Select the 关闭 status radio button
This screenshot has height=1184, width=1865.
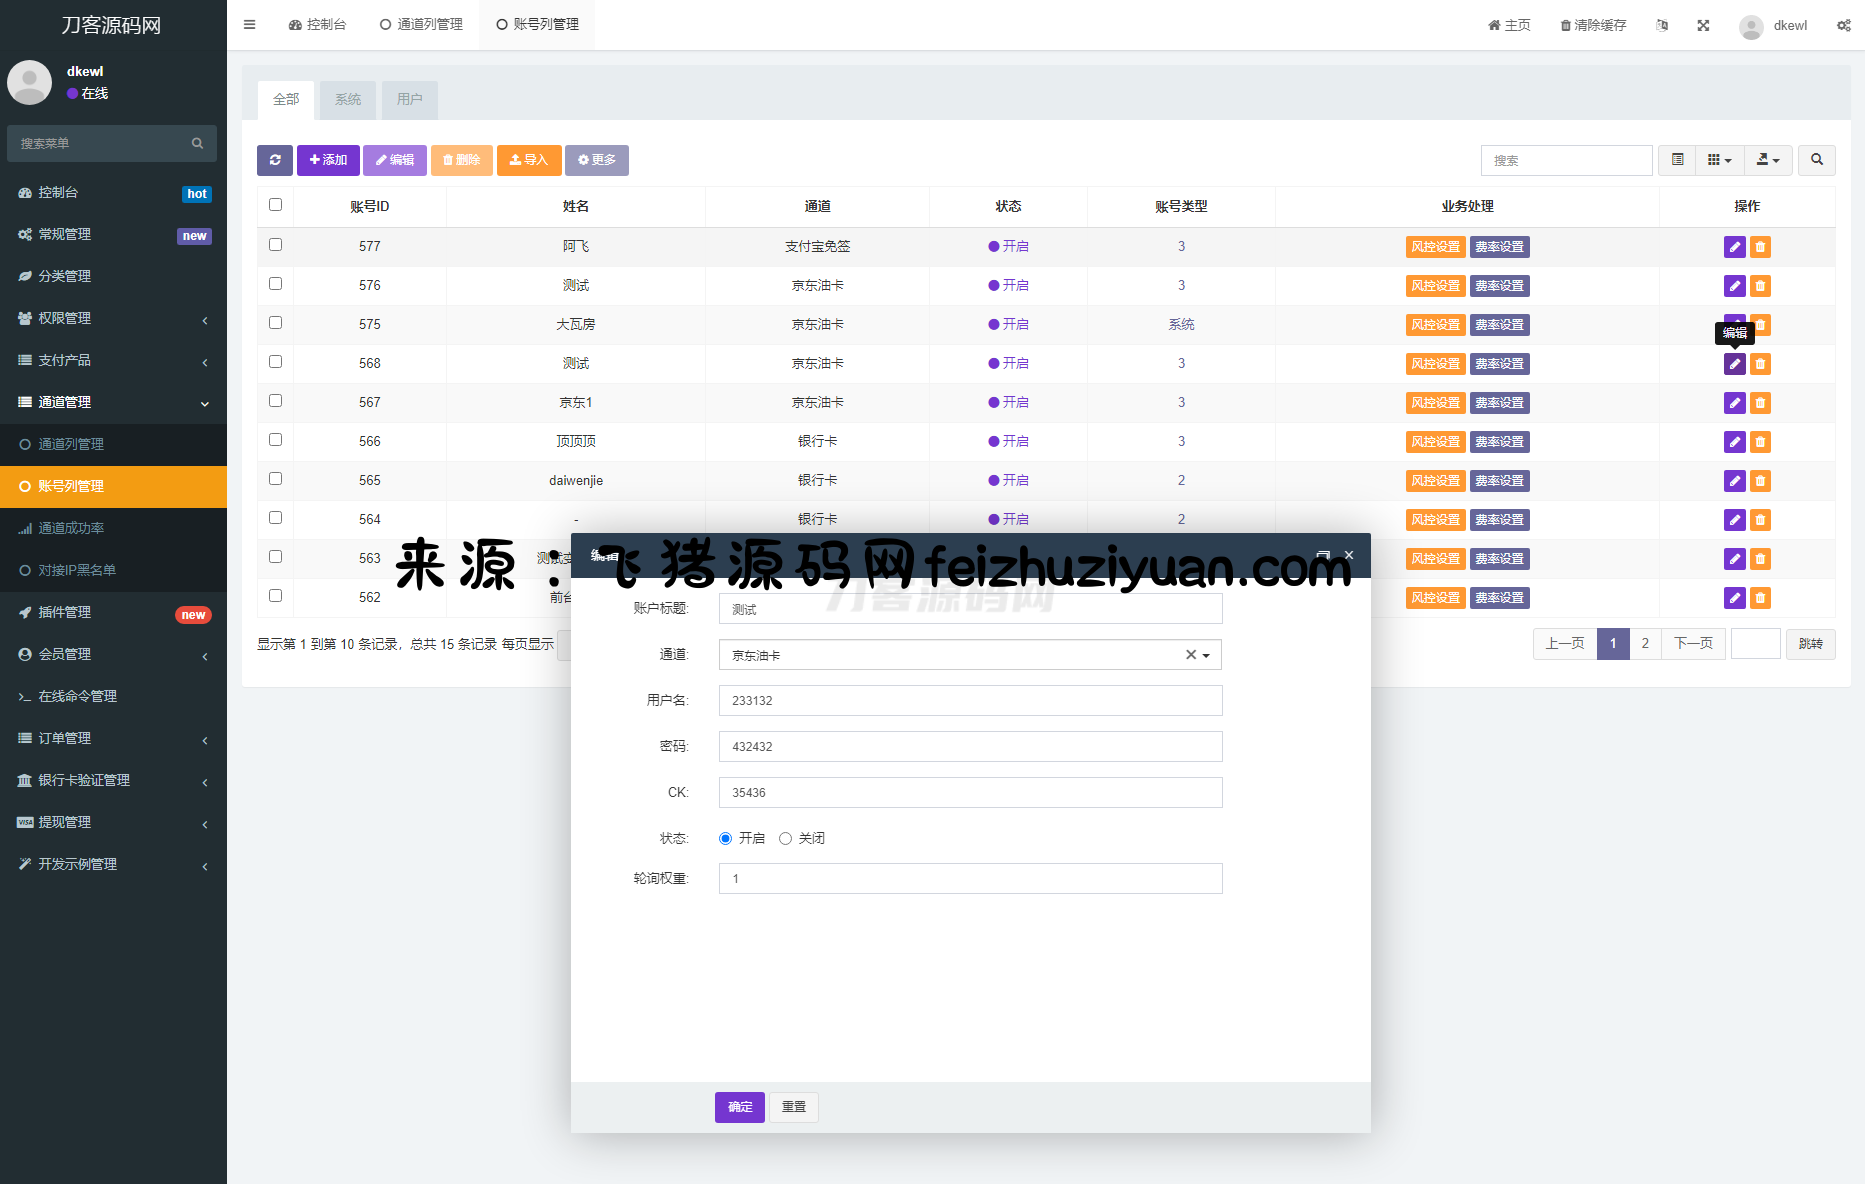pyautogui.click(x=785, y=839)
